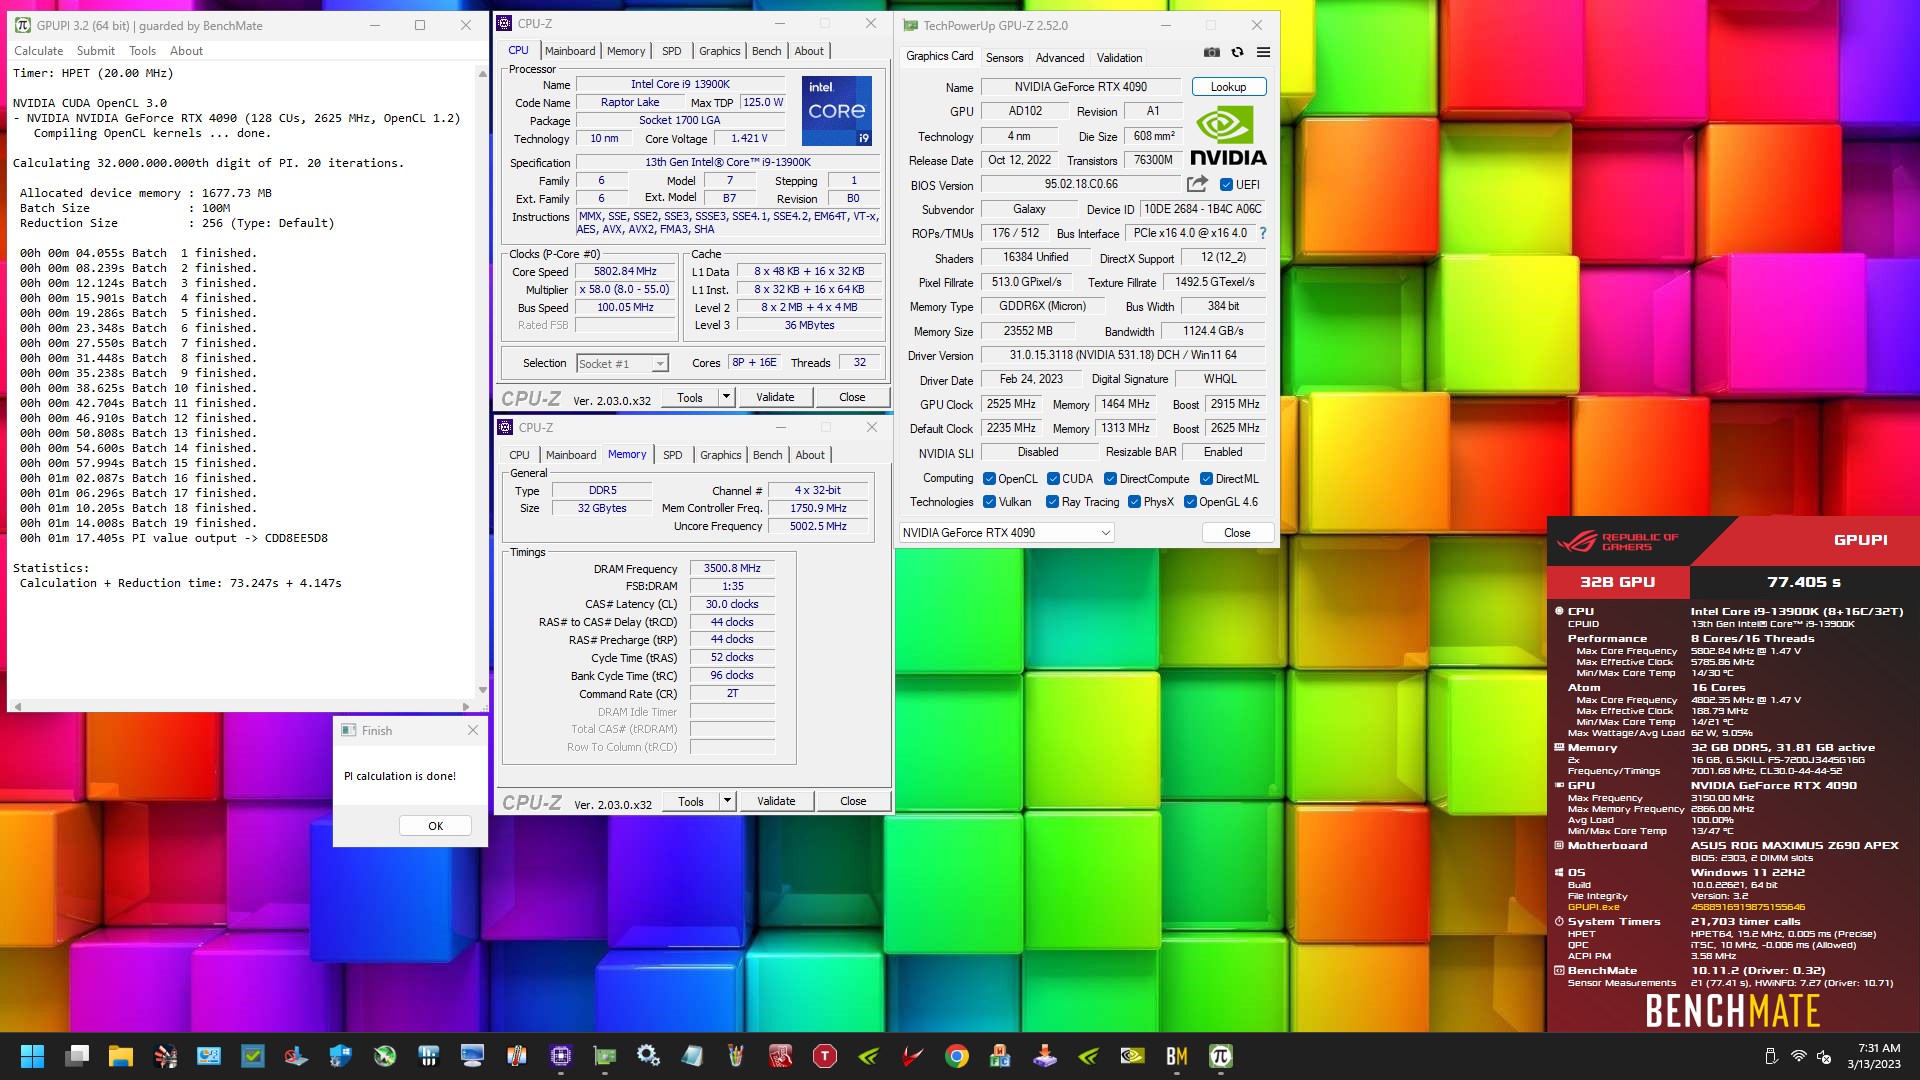The height and width of the screenshot is (1080, 1920).
Task: Toggle the UEFI checkbox in GPU-Z
Action: click(x=1226, y=185)
